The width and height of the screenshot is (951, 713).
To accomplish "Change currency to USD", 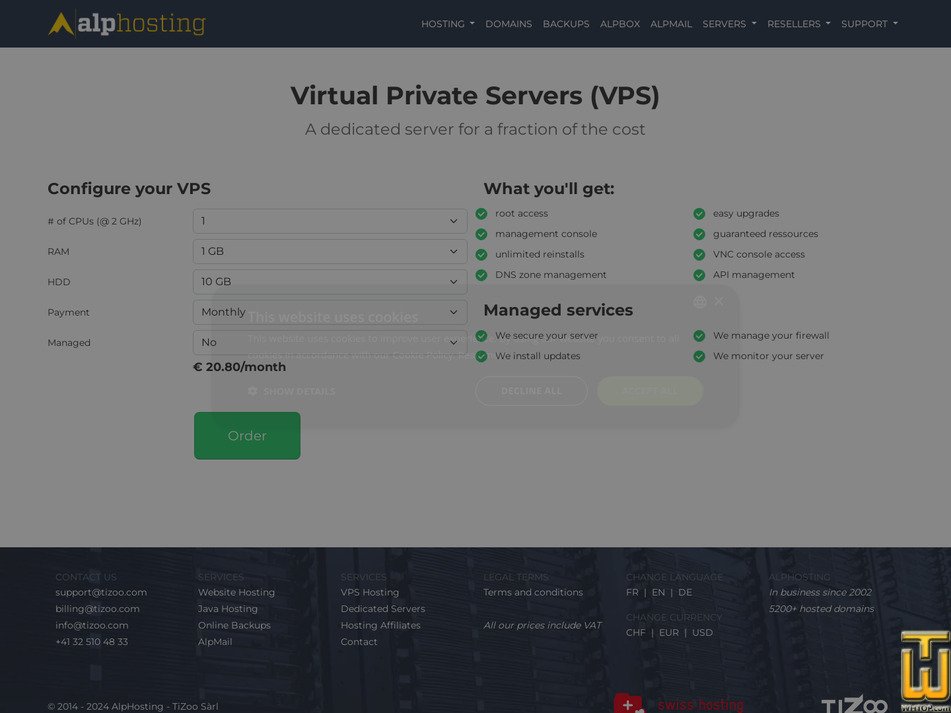I will 702,632.
